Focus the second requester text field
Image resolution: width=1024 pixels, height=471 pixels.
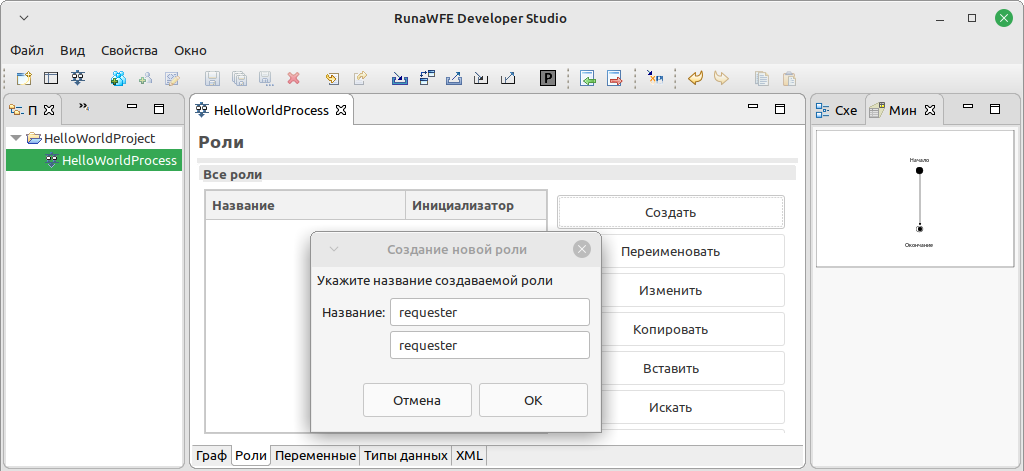pos(490,345)
